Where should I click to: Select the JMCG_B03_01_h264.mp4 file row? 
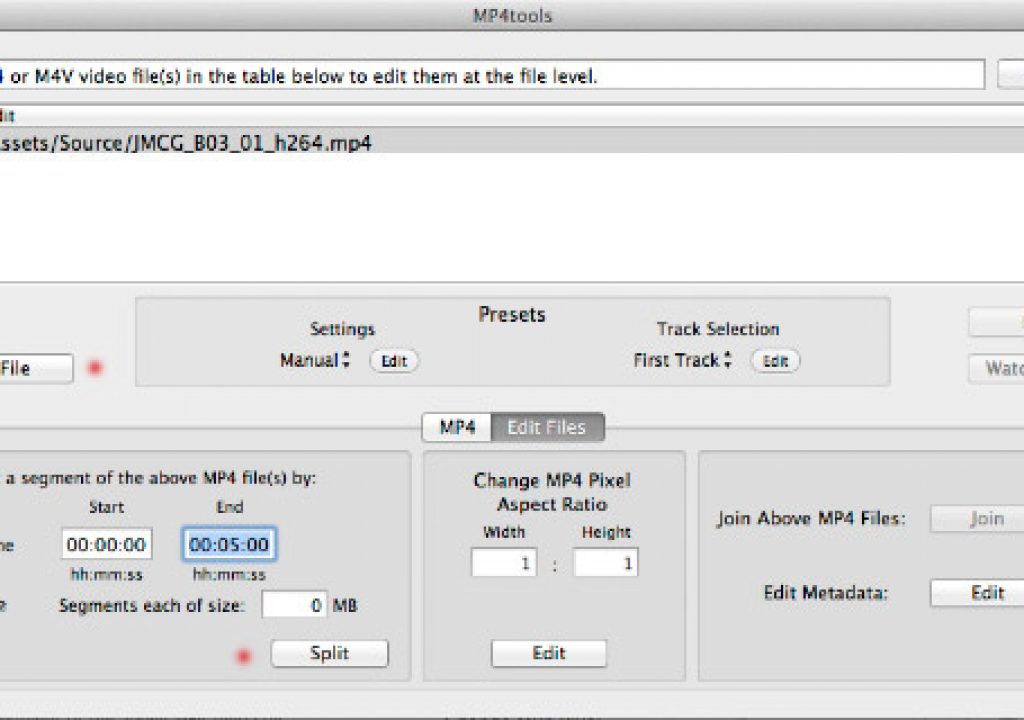tap(512, 142)
